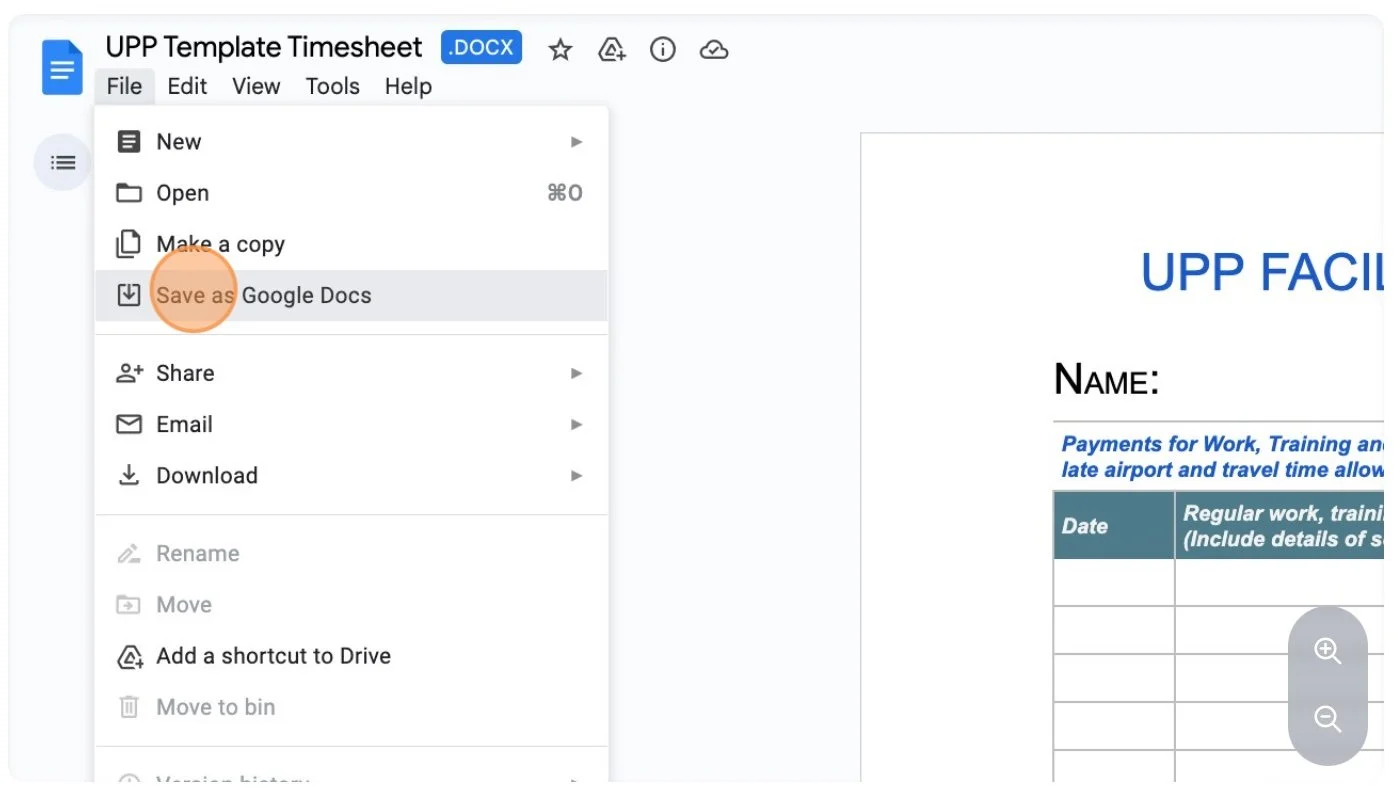Click the Move folder icon

click(x=129, y=605)
